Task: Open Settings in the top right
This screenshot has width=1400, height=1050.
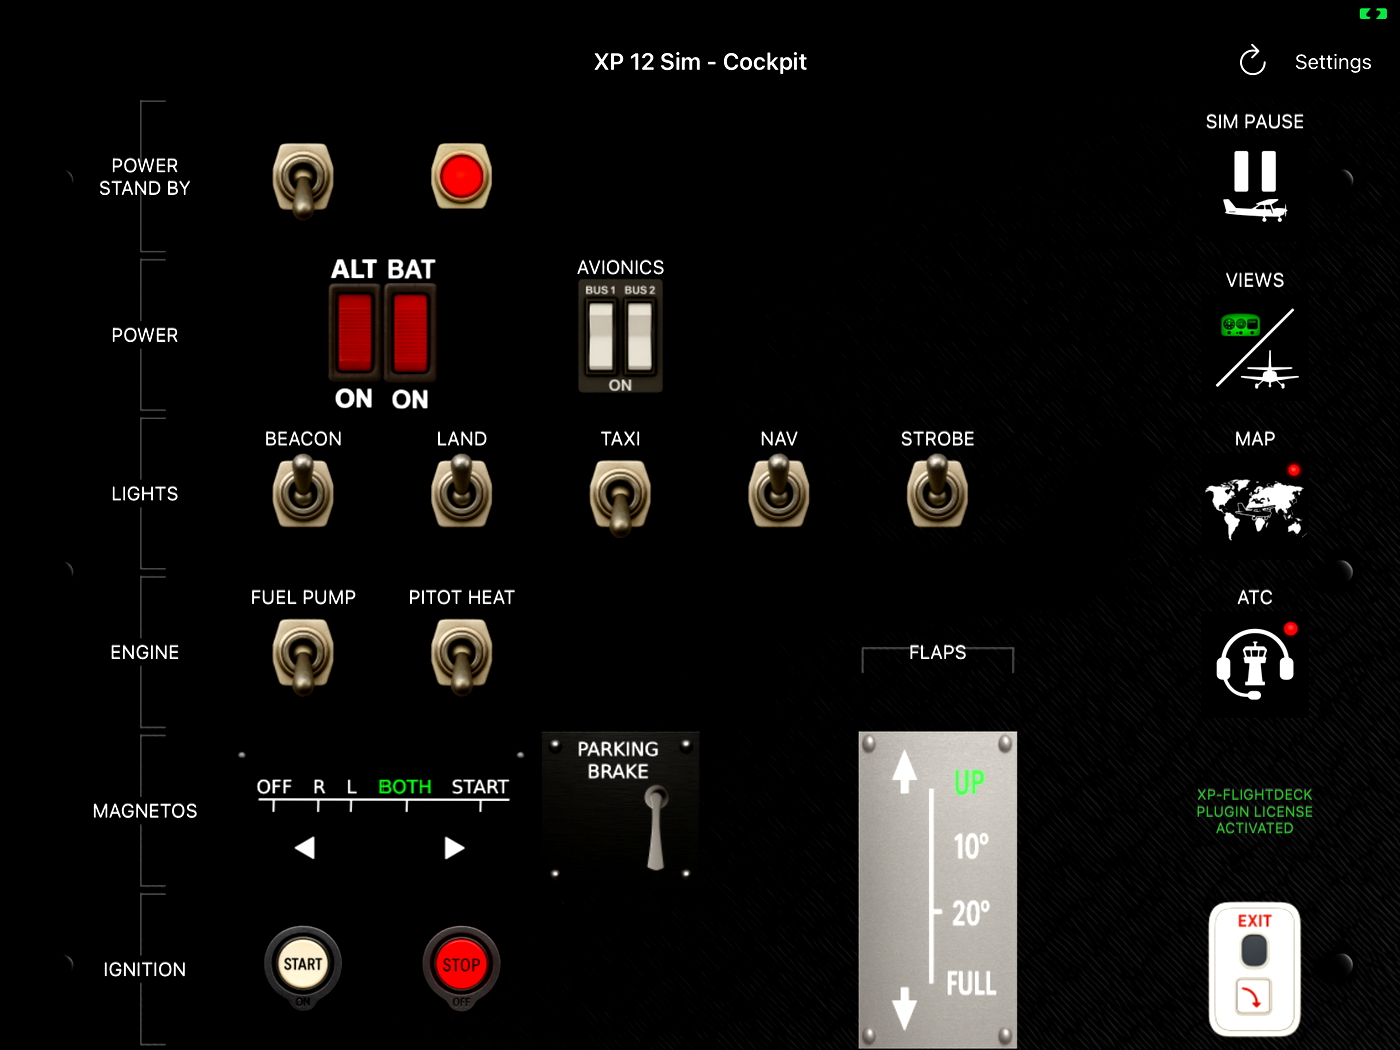Action: [x=1333, y=61]
